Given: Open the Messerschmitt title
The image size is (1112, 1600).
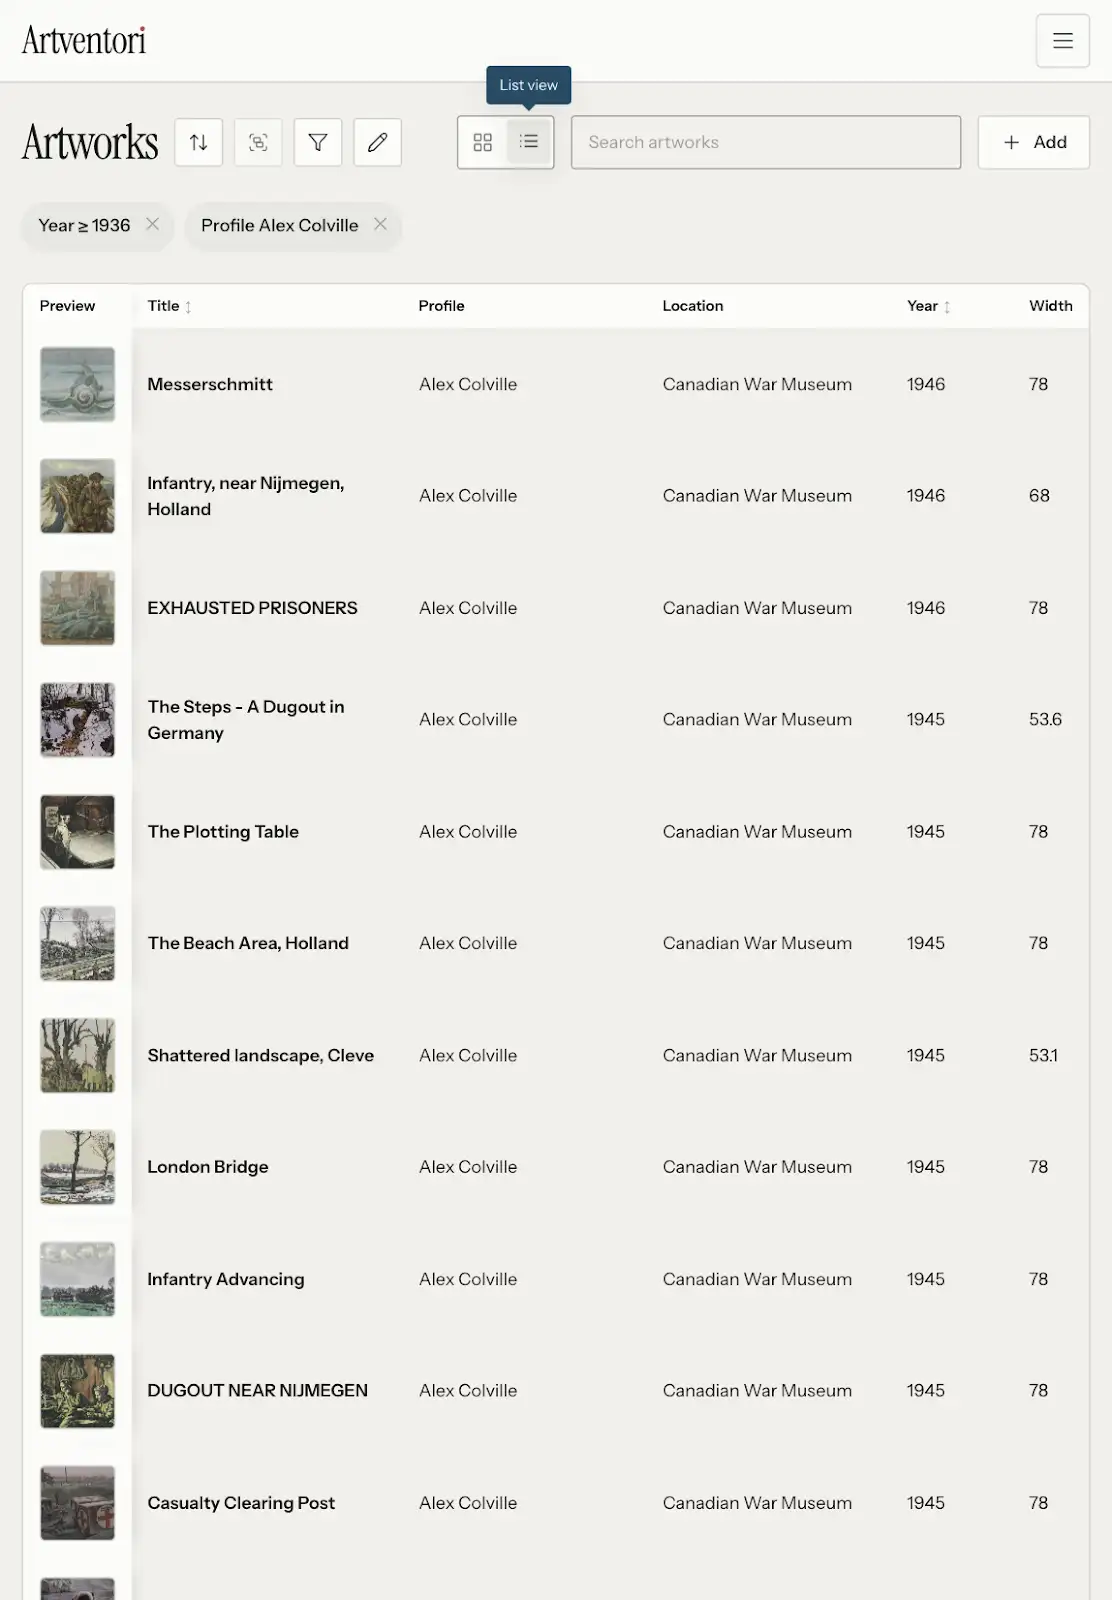Looking at the screenshot, I should [210, 384].
